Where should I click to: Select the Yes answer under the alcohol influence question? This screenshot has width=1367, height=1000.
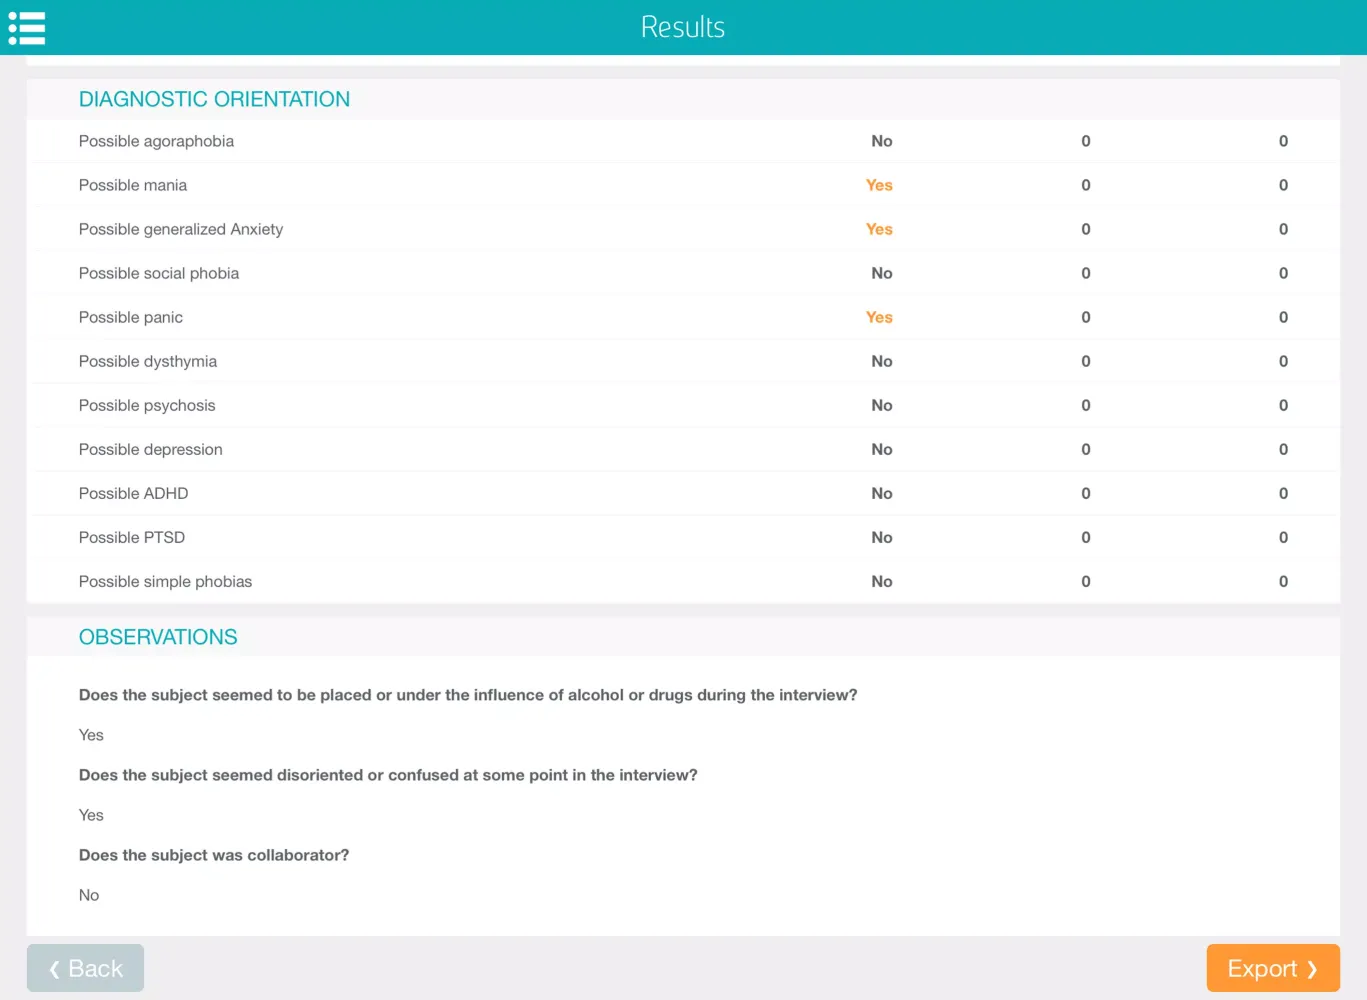click(x=90, y=735)
